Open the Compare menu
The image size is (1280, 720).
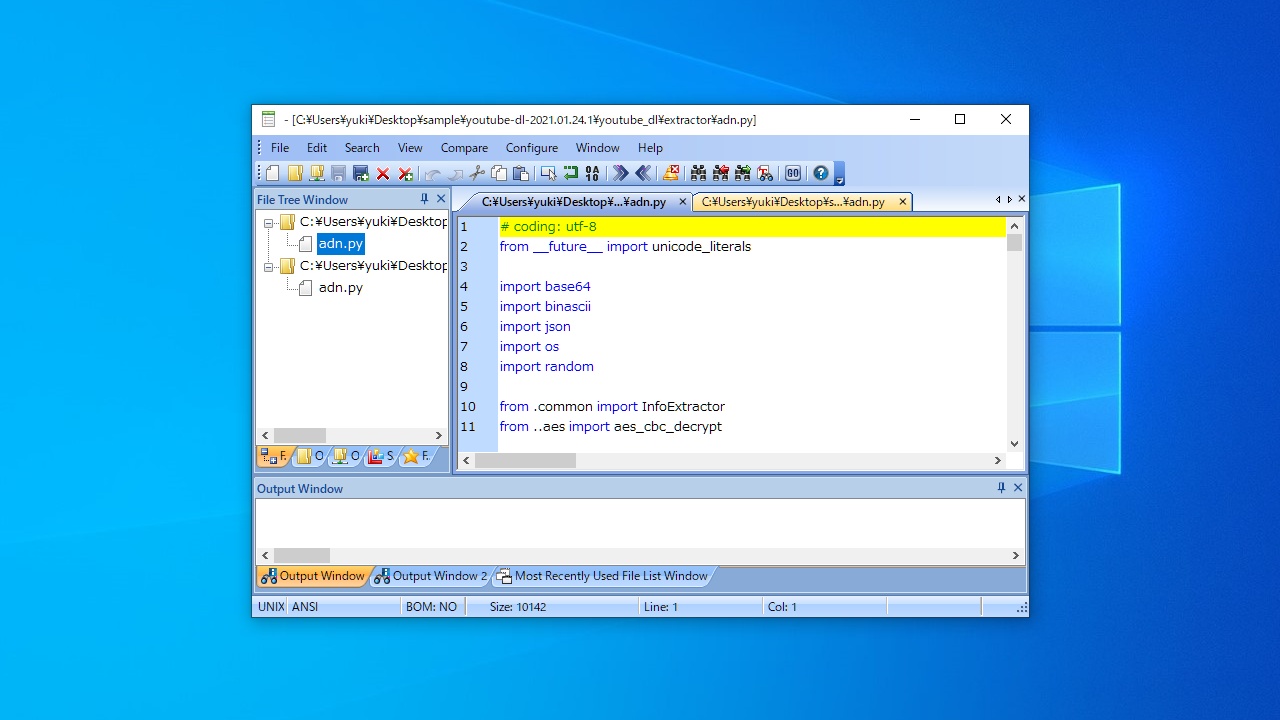464,147
